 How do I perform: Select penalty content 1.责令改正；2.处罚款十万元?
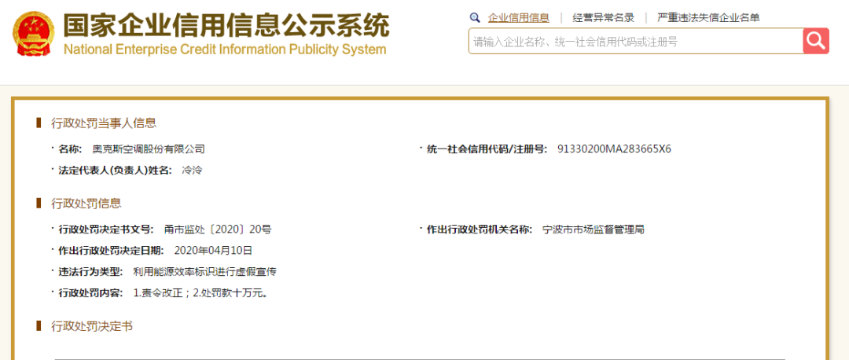(x=200, y=293)
